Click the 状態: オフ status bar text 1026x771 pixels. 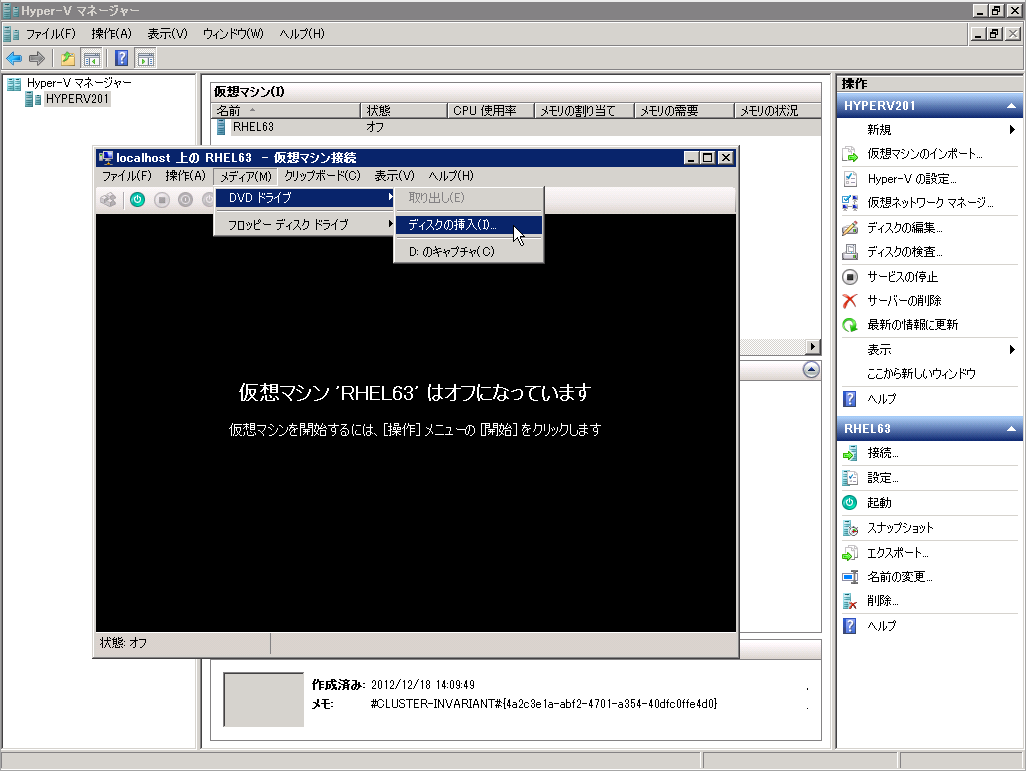(124, 643)
